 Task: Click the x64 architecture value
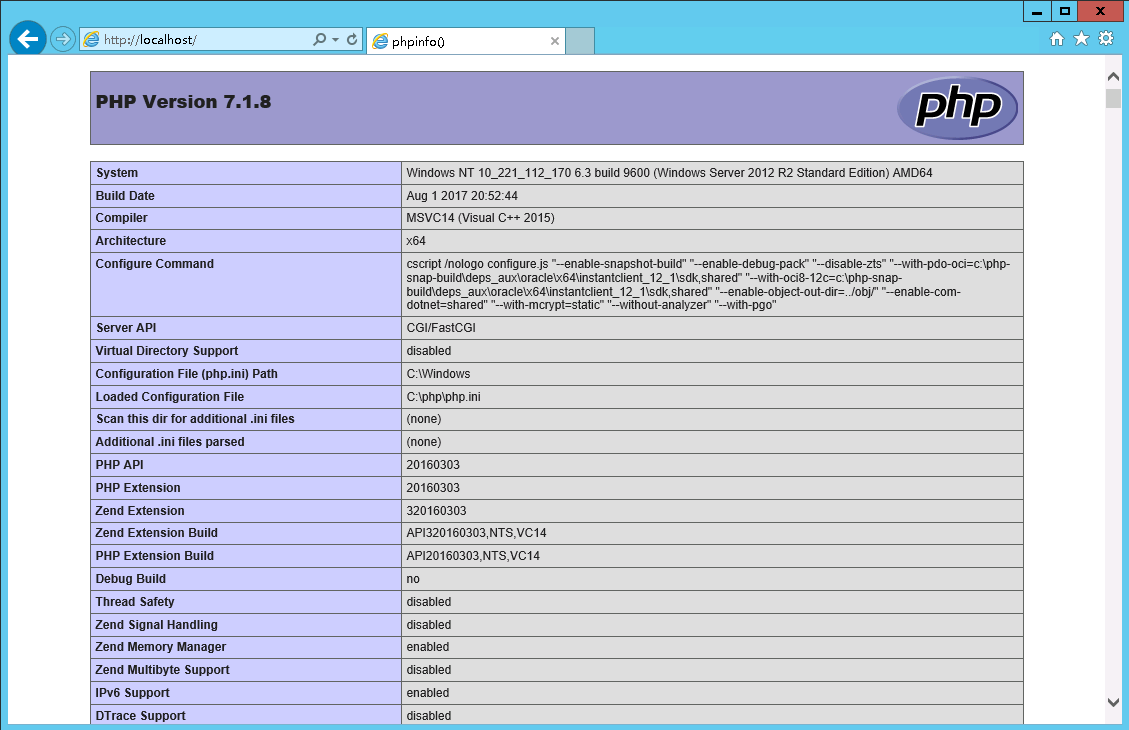(x=415, y=240)
